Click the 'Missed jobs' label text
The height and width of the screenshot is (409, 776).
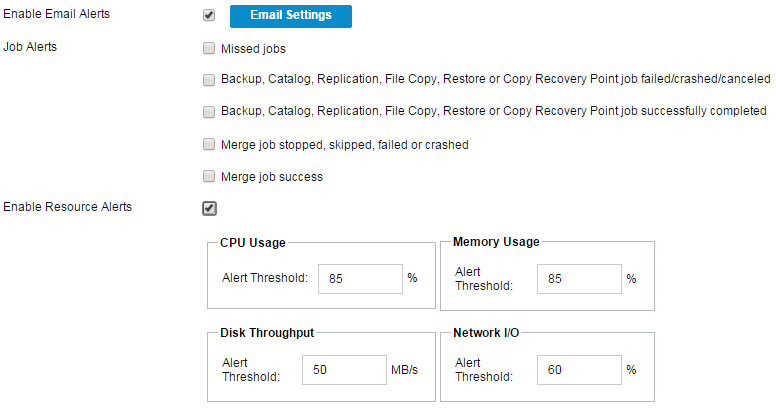tap(254, 48)
